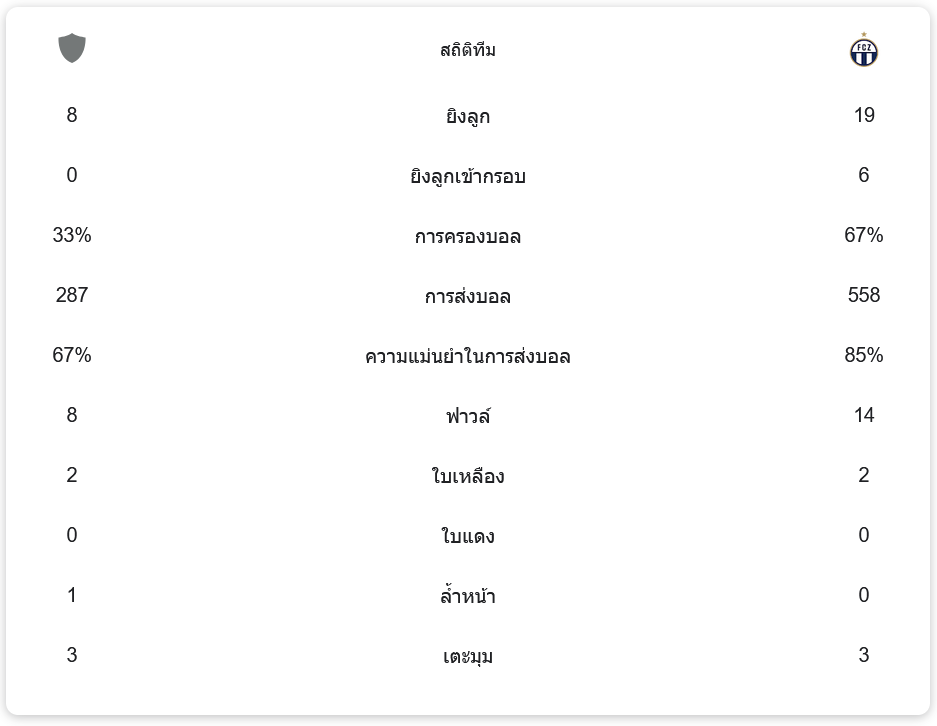
Task: Select the การส่งบอล stat label
Action: pos(468,297)
